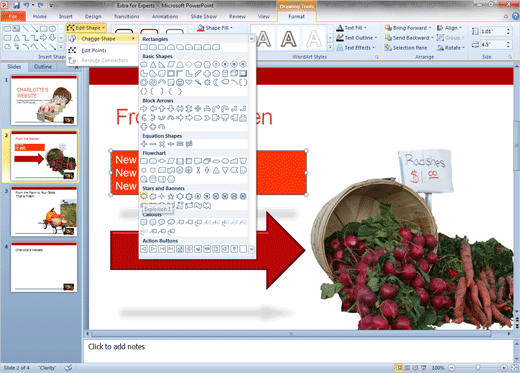Click the Plus equation shape
Screen dimensions: 520x373
[144, 144]
